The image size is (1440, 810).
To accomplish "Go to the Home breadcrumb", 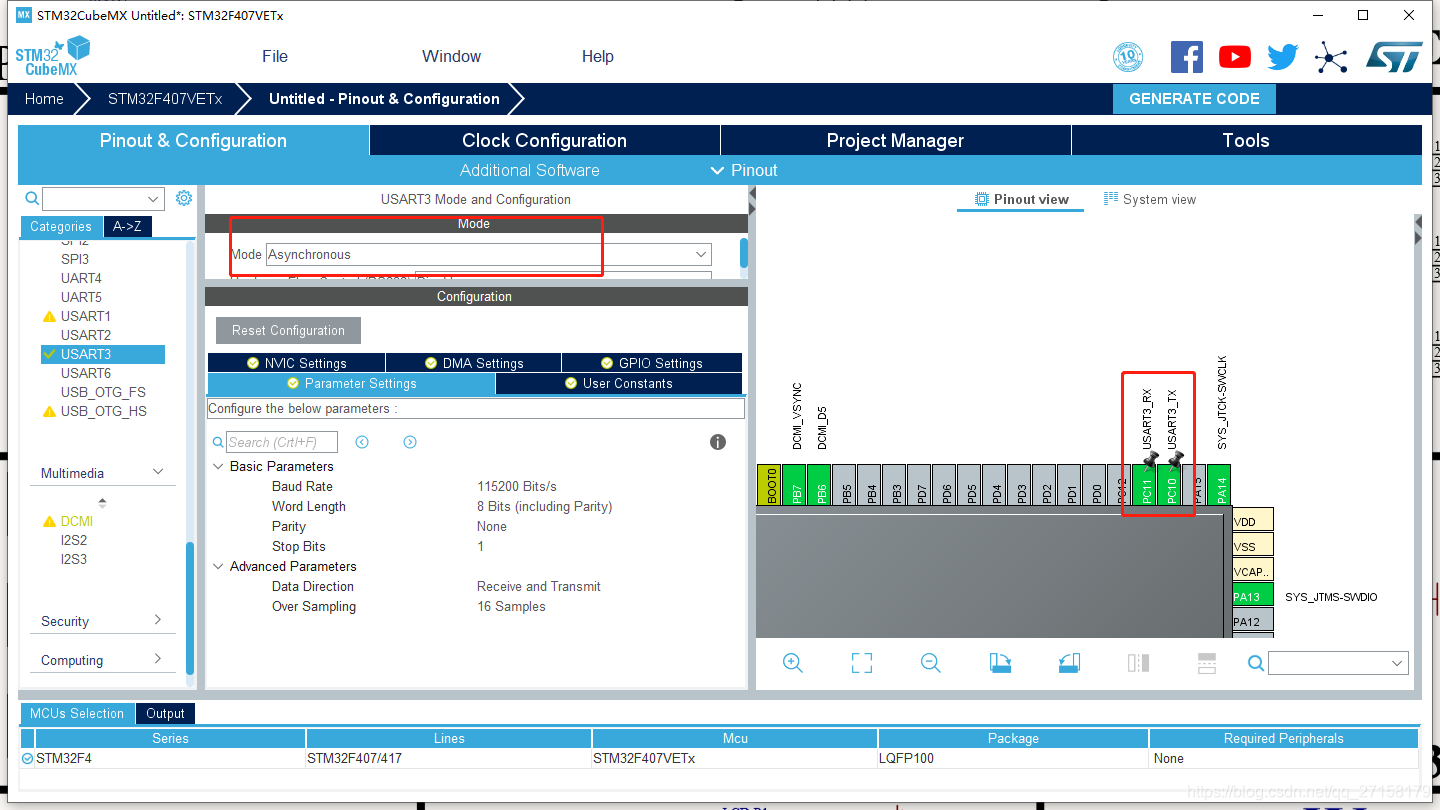I will pyautogui.click(x=44, y=99).
